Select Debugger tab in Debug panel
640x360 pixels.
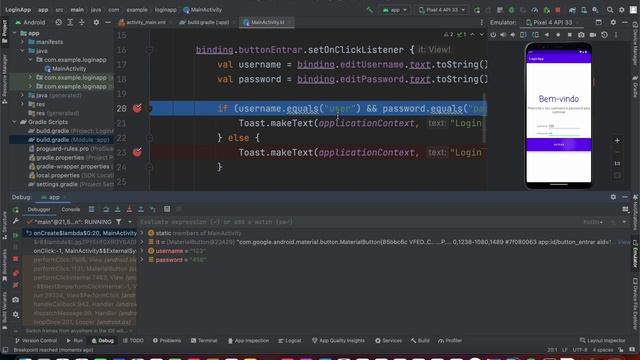(39, 209)
